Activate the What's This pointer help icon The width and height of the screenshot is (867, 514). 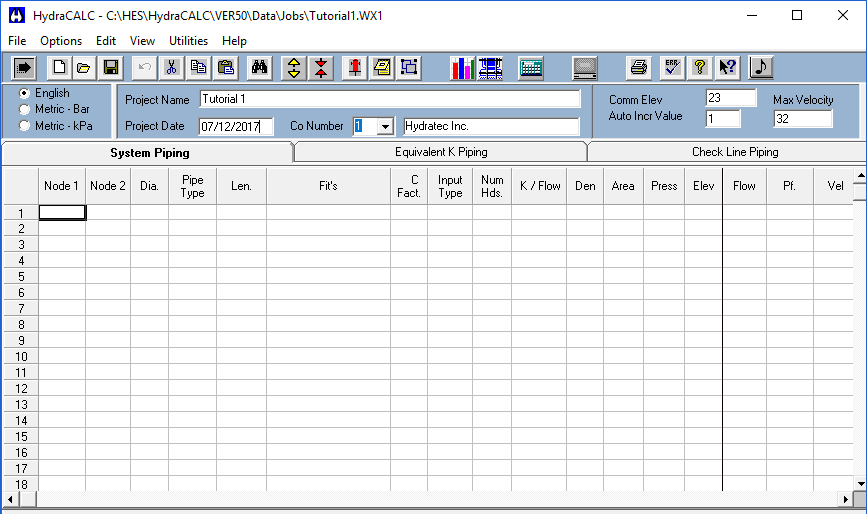(727, 68)
